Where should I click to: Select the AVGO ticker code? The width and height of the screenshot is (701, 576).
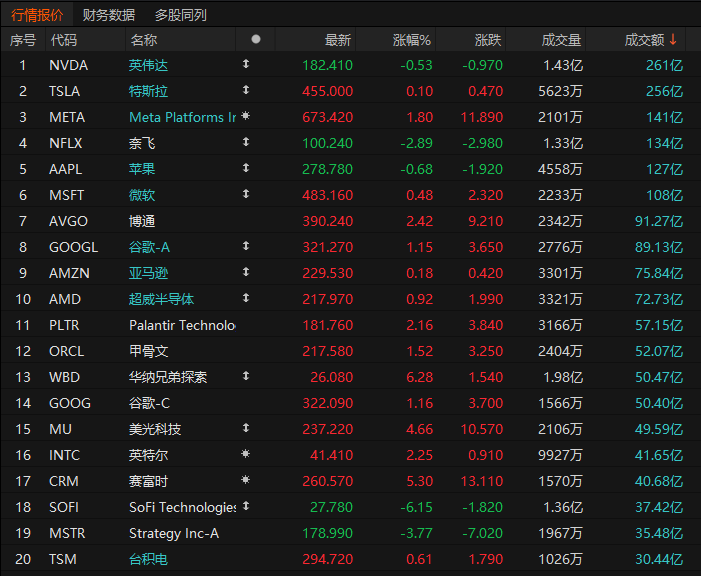[x=68, y=221]
